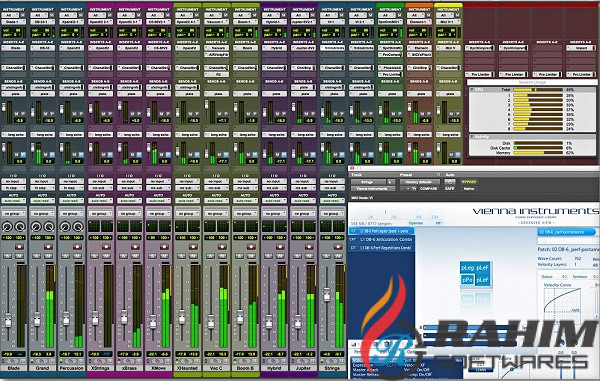Arm record enable on the Percussion track
Screen dimensions: 600x381
77,247
